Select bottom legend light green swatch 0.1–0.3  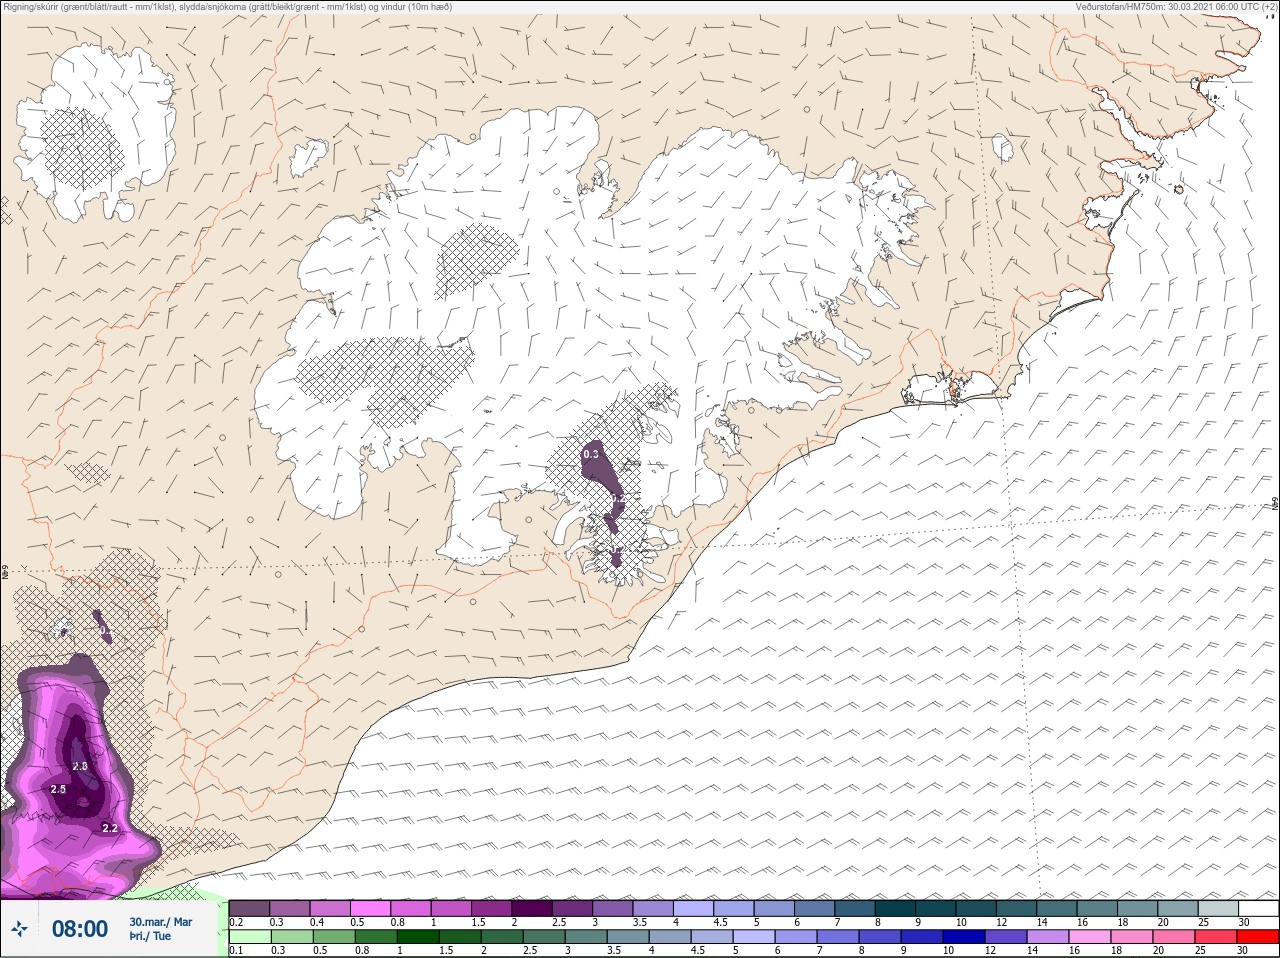point(250,937)
